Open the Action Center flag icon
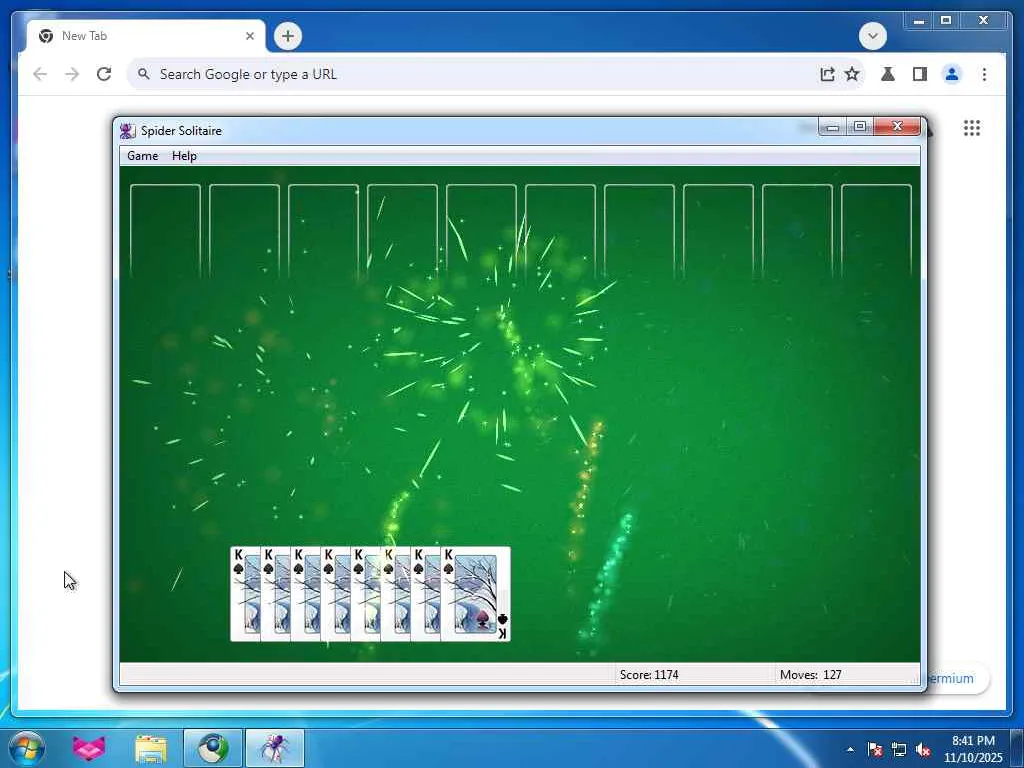This screenshot has width=1024, height=768. (x=875, y=750)
